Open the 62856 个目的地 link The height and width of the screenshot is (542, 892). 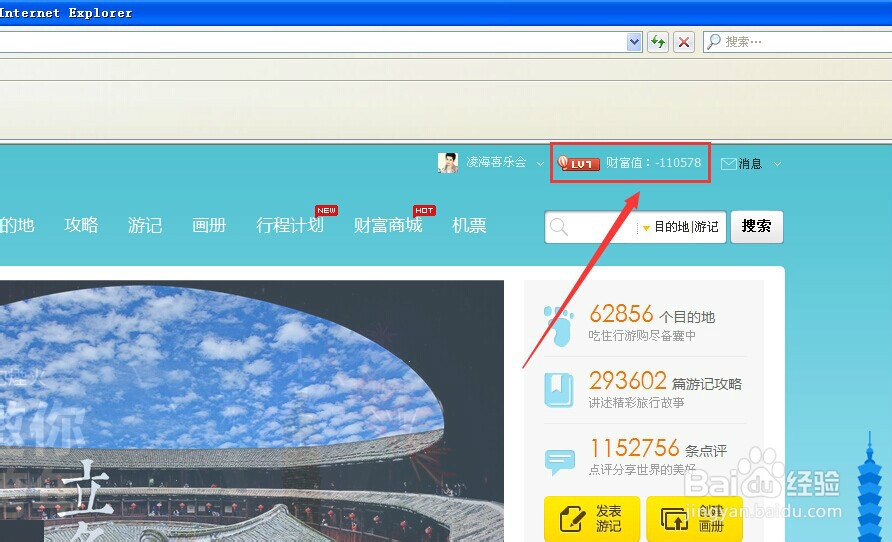click(652, 315)
